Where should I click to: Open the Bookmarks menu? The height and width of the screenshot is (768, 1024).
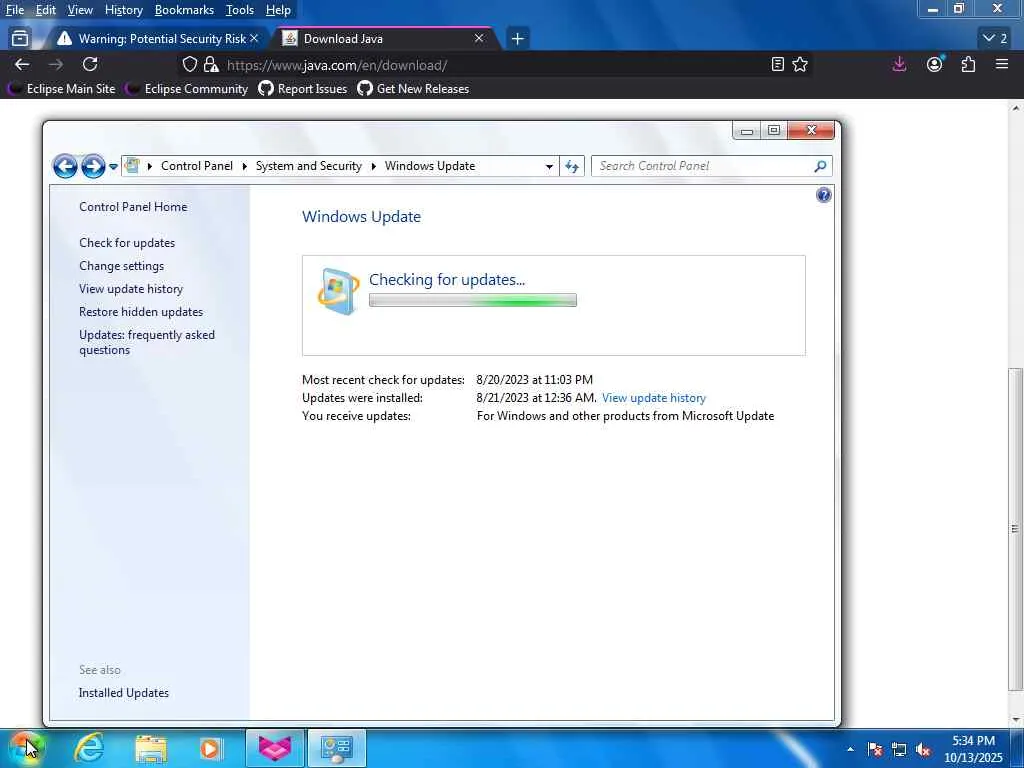[184, 10]
